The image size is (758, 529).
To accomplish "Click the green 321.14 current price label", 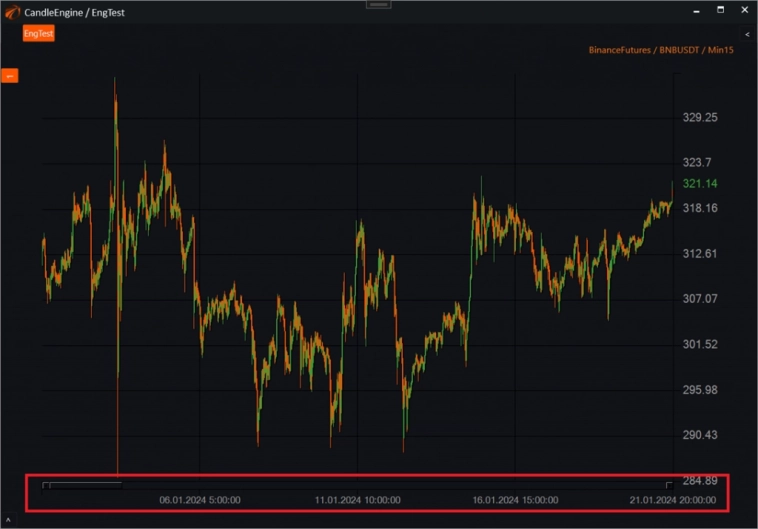I will 700,184.
